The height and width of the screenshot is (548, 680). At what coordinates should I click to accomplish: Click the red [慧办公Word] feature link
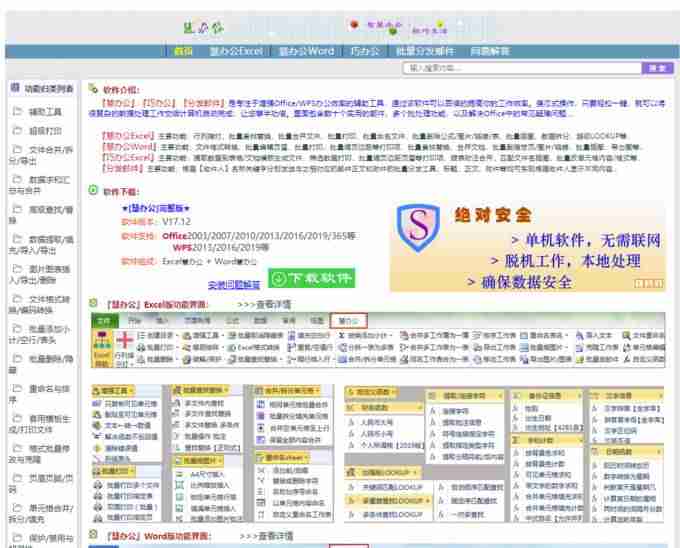pos(129,147)
